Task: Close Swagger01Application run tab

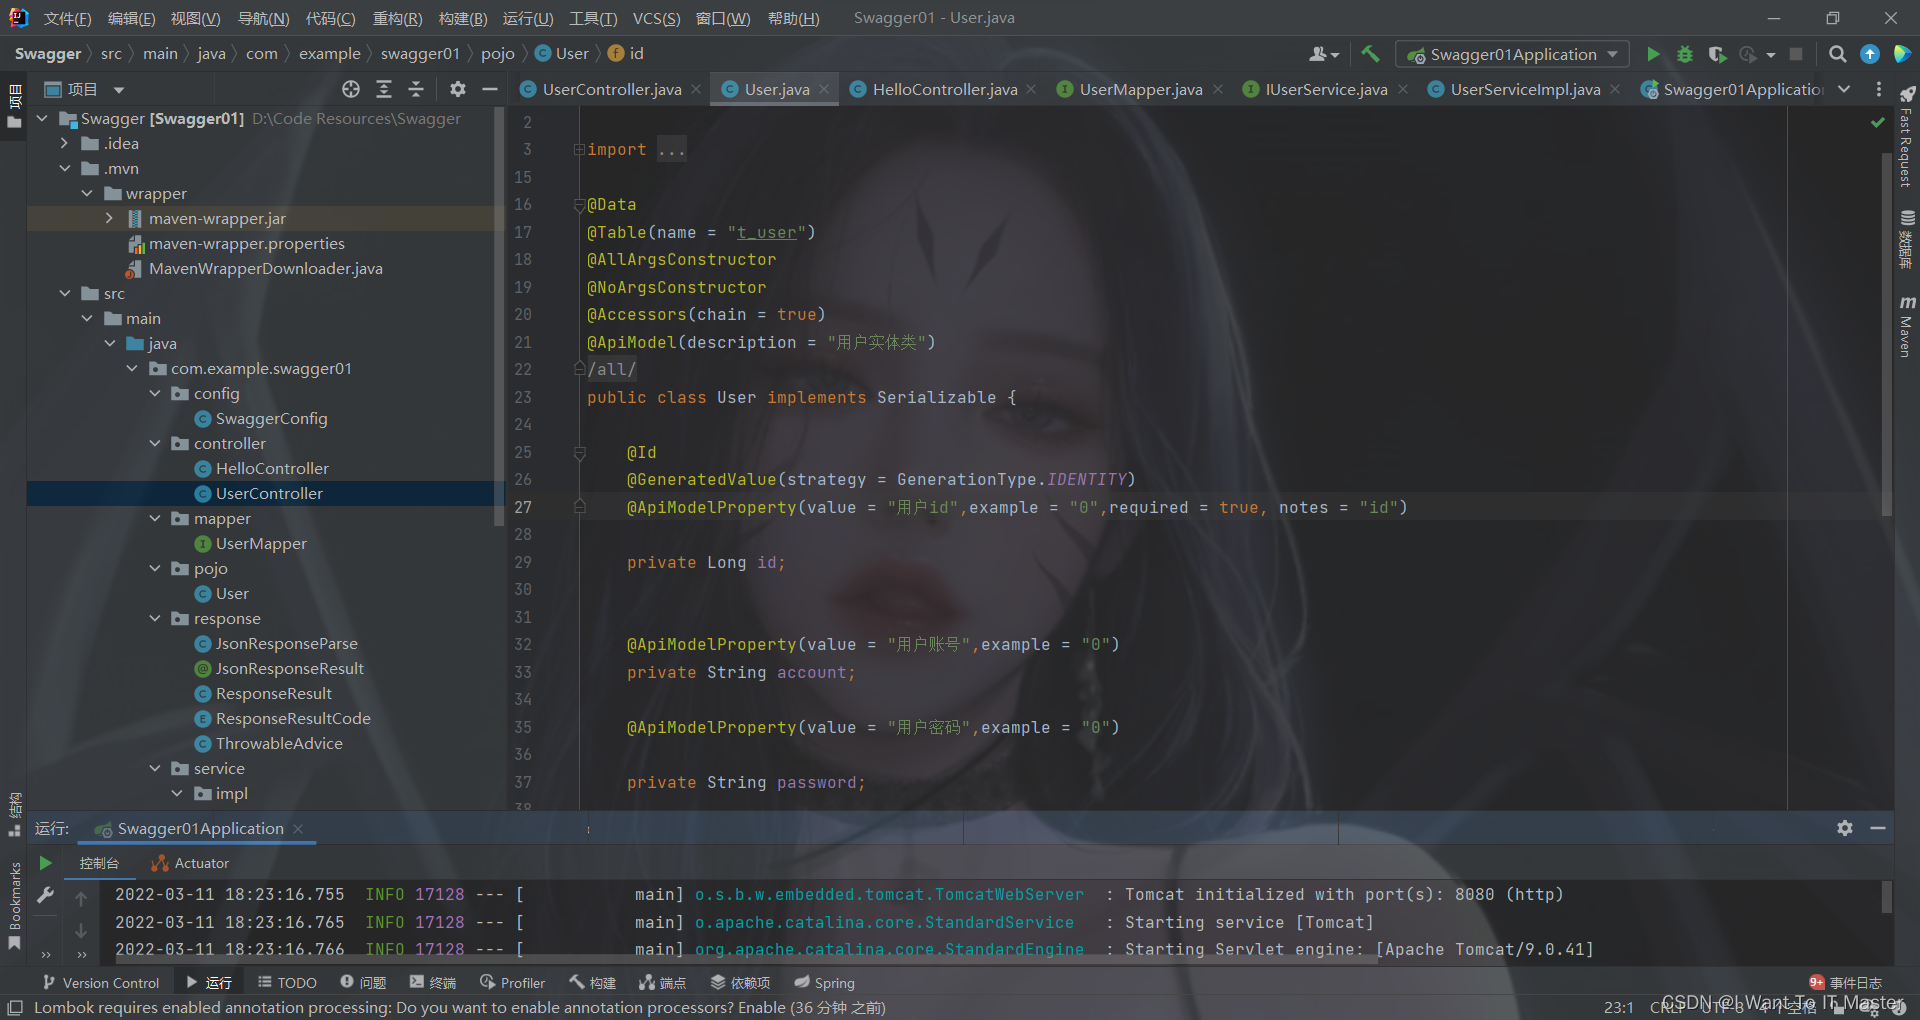Action: click(x=298, y=828)
